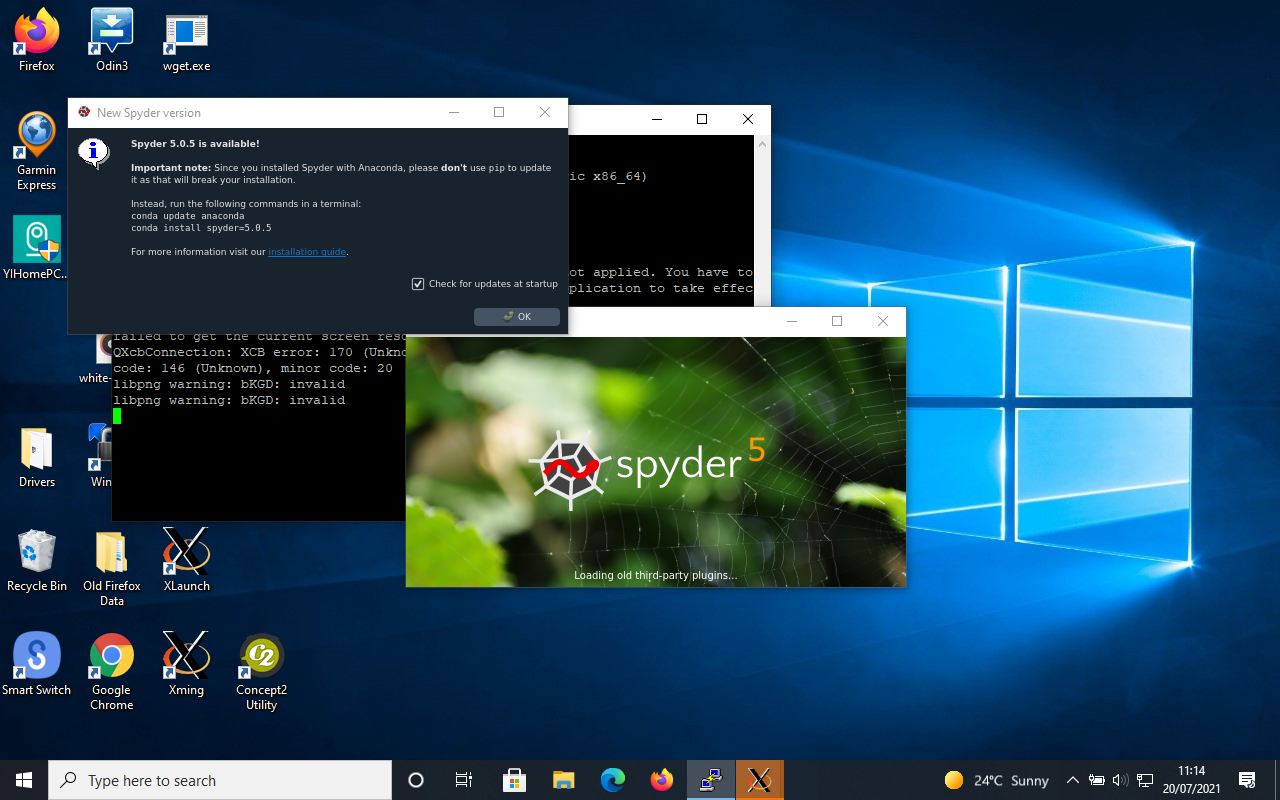This screenshot has height=800, width=1280.
Task: Click the green terminal cursor line
Action: [117, 416]
